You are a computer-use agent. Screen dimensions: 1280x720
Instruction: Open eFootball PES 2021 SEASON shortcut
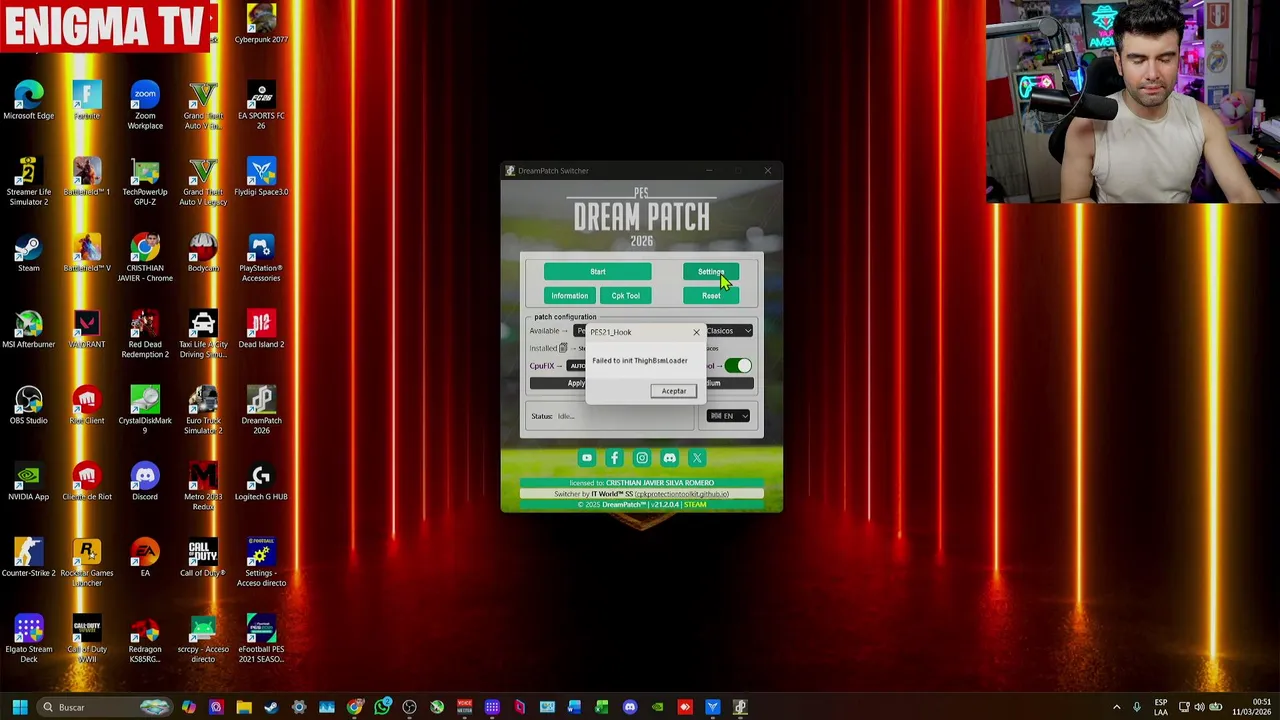(x=261, y=639)
